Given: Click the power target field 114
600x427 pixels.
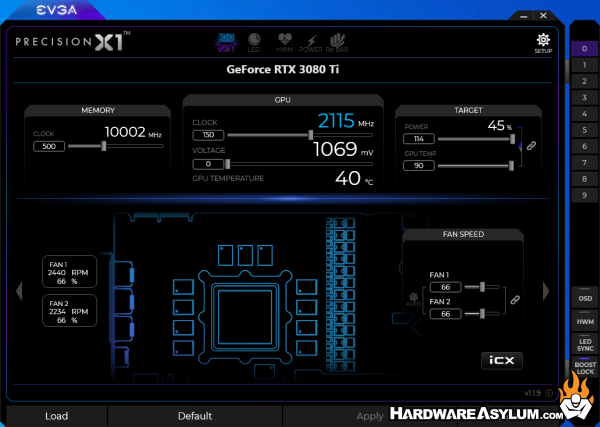Looking at the screenshot, I should tap(419, 139).
